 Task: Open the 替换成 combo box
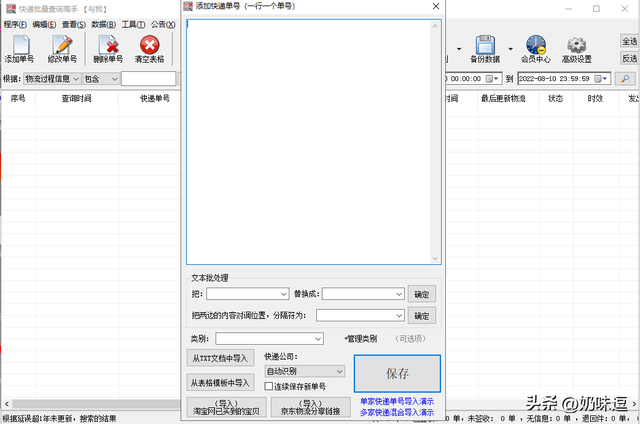pyautogui.click(x=363, y=294)
